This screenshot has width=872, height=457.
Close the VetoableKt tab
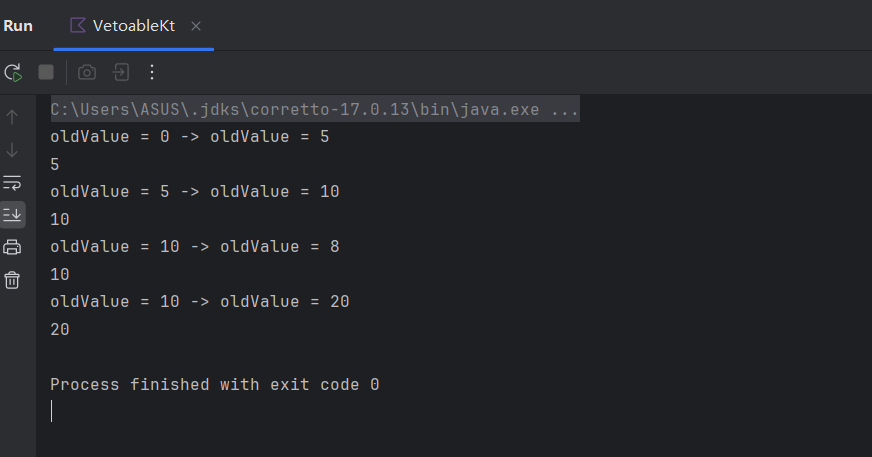click(x=196, y=26)
